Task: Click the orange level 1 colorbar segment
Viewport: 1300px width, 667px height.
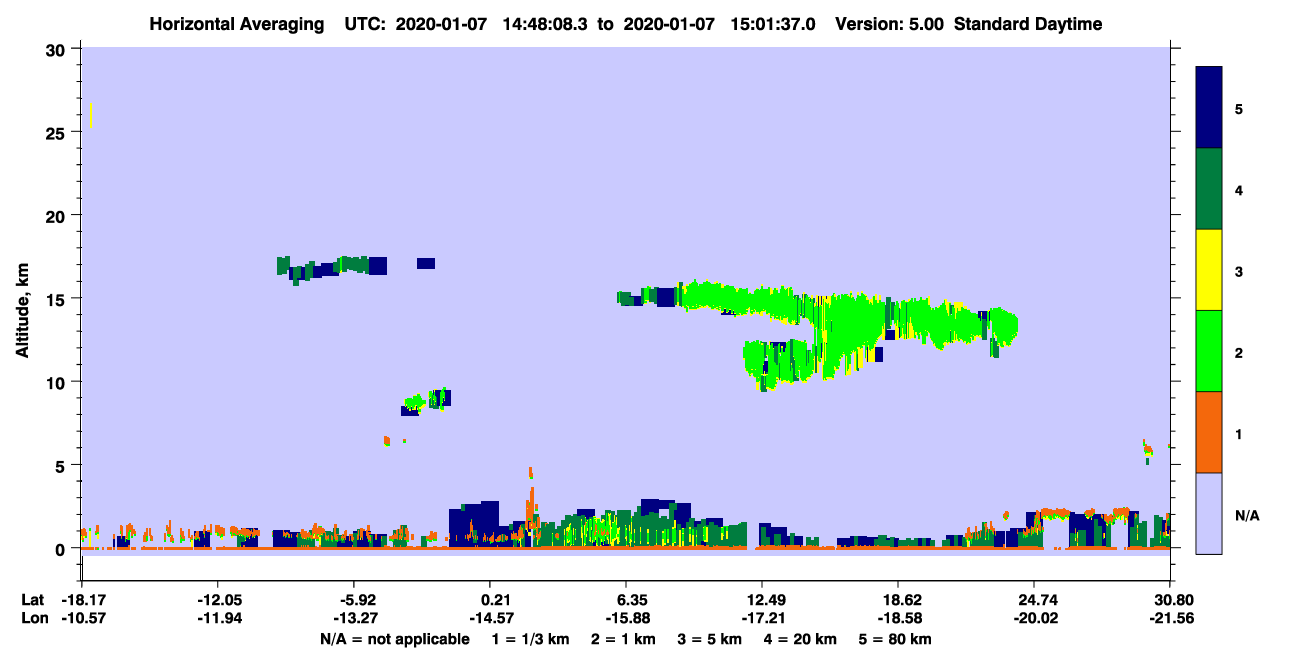Action: 1209,432
